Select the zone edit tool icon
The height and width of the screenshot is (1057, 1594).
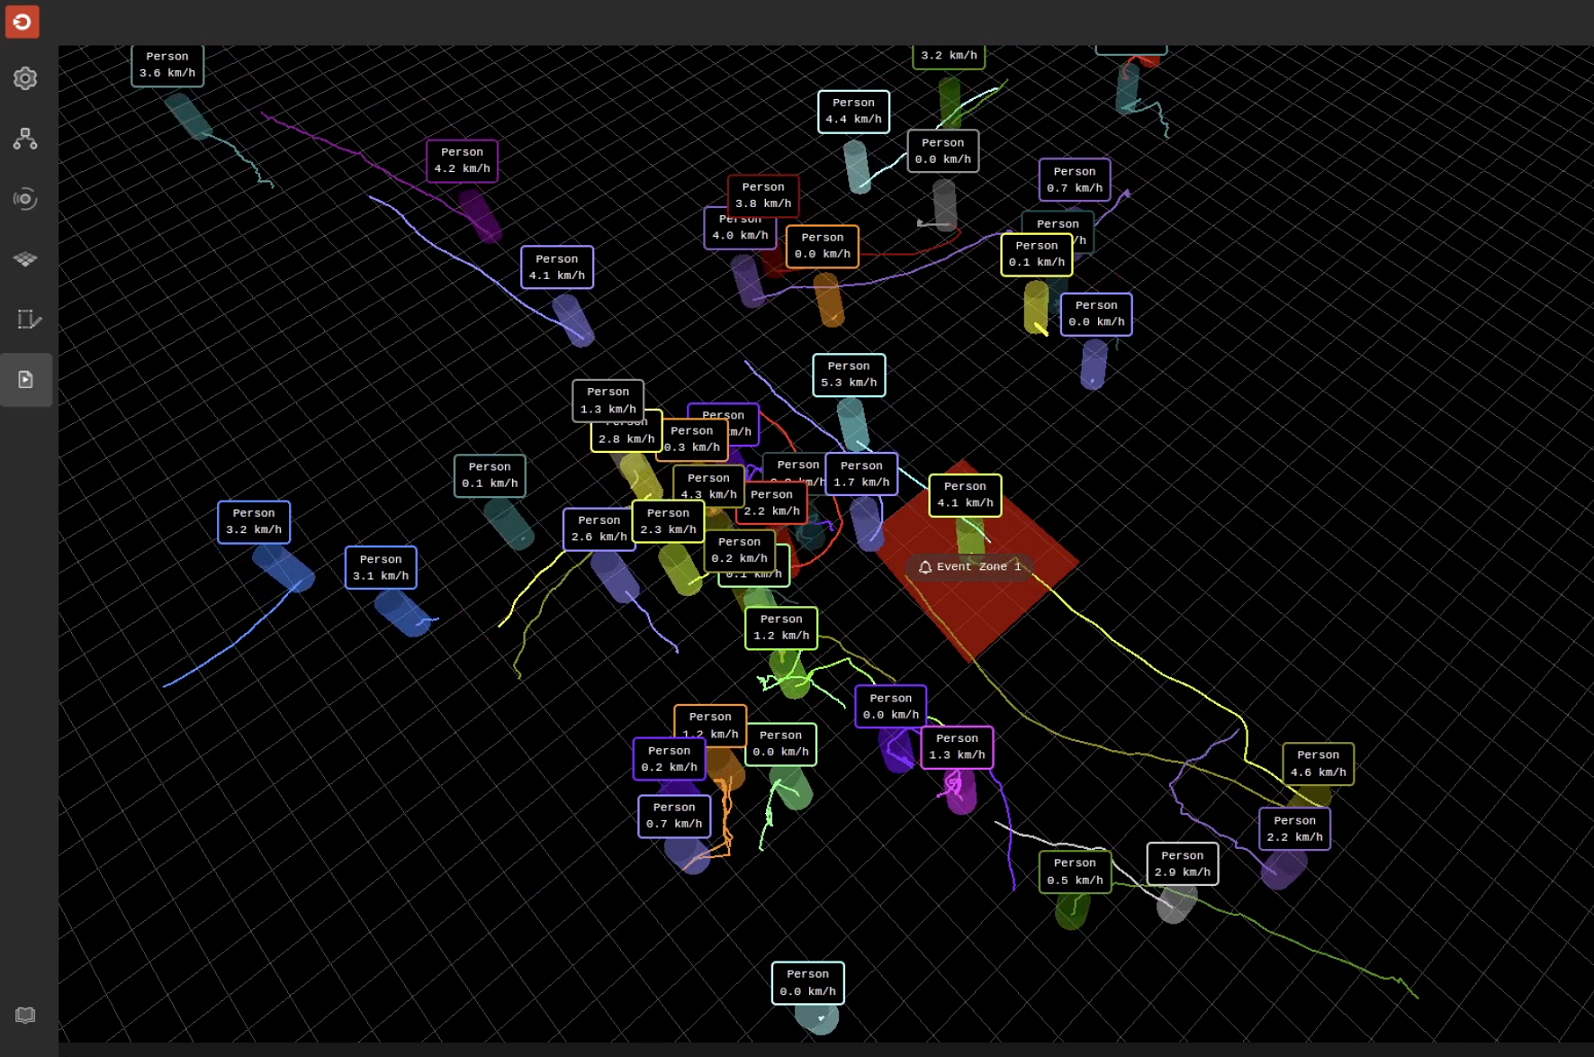pyautogui.click(x=27, y=319)
